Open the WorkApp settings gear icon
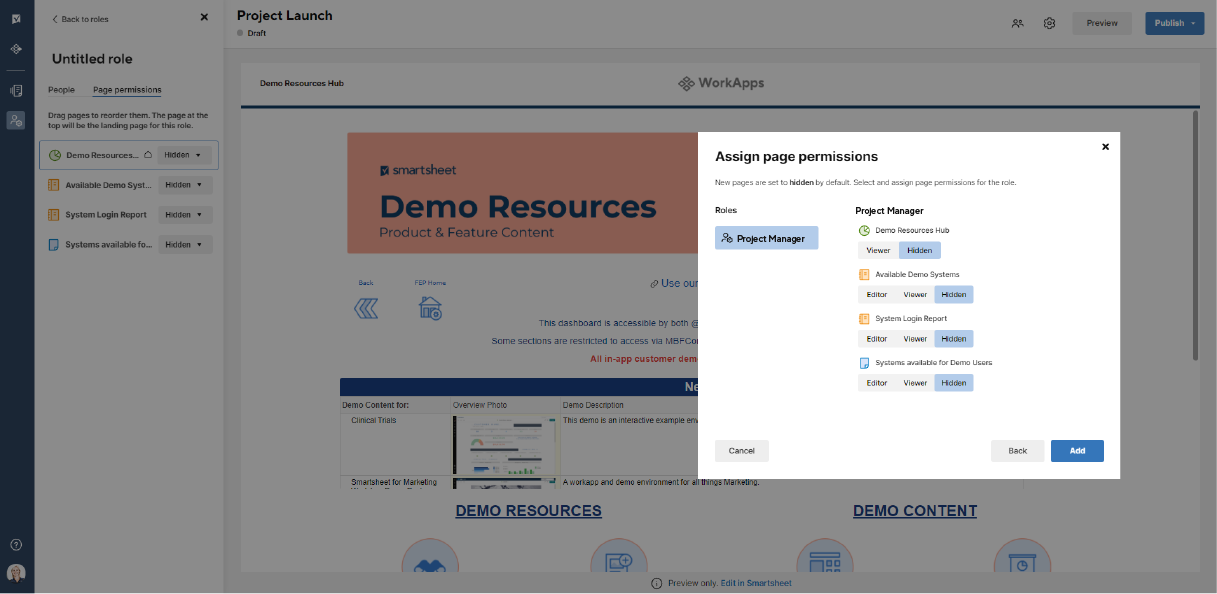 coord(1049,22)
